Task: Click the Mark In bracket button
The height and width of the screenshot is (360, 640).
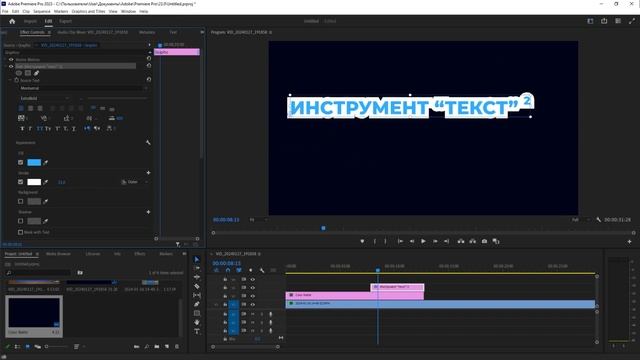Action: tap(374, 241)
